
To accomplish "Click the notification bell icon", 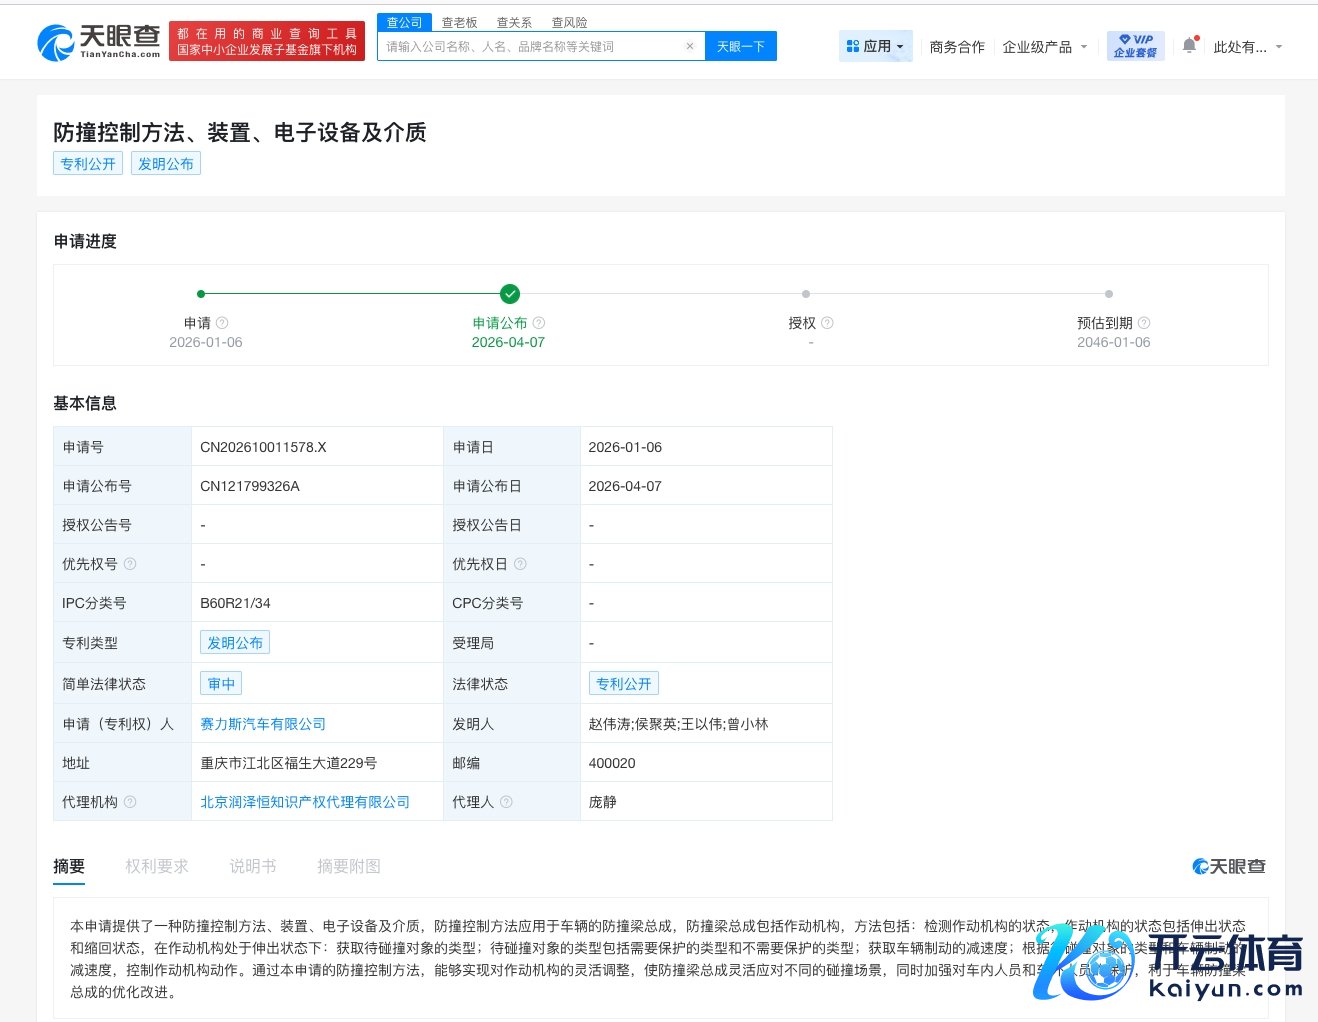I will coord(1189,46).
